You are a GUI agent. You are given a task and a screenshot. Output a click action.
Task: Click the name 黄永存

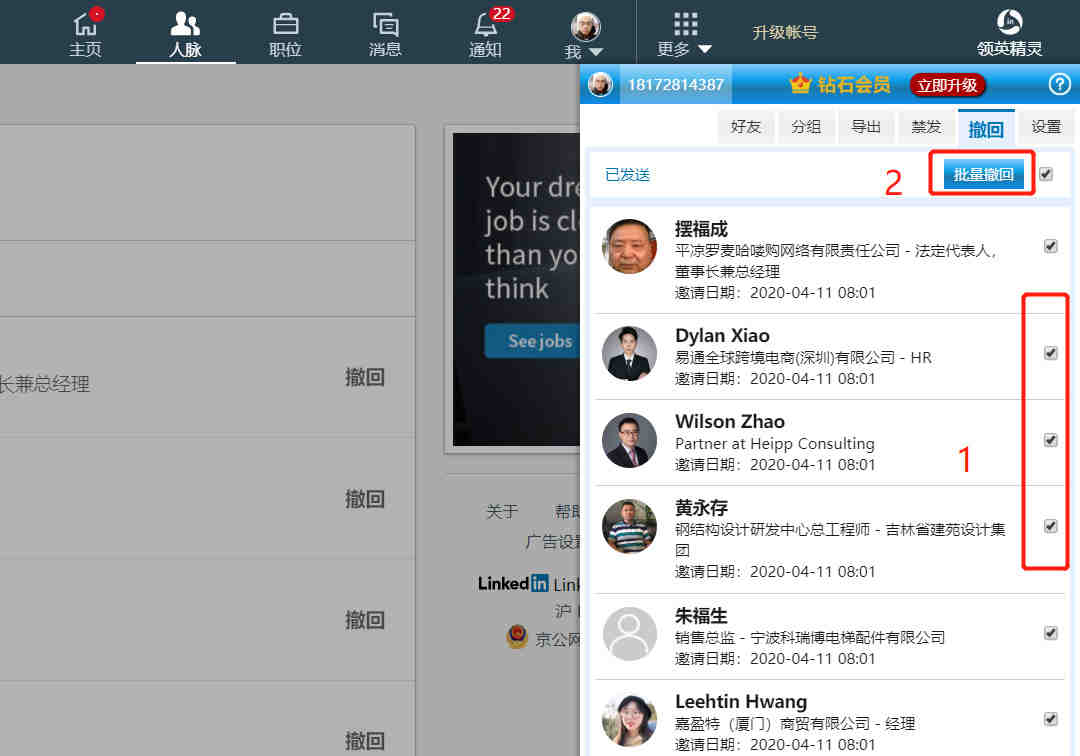[701, 507]
